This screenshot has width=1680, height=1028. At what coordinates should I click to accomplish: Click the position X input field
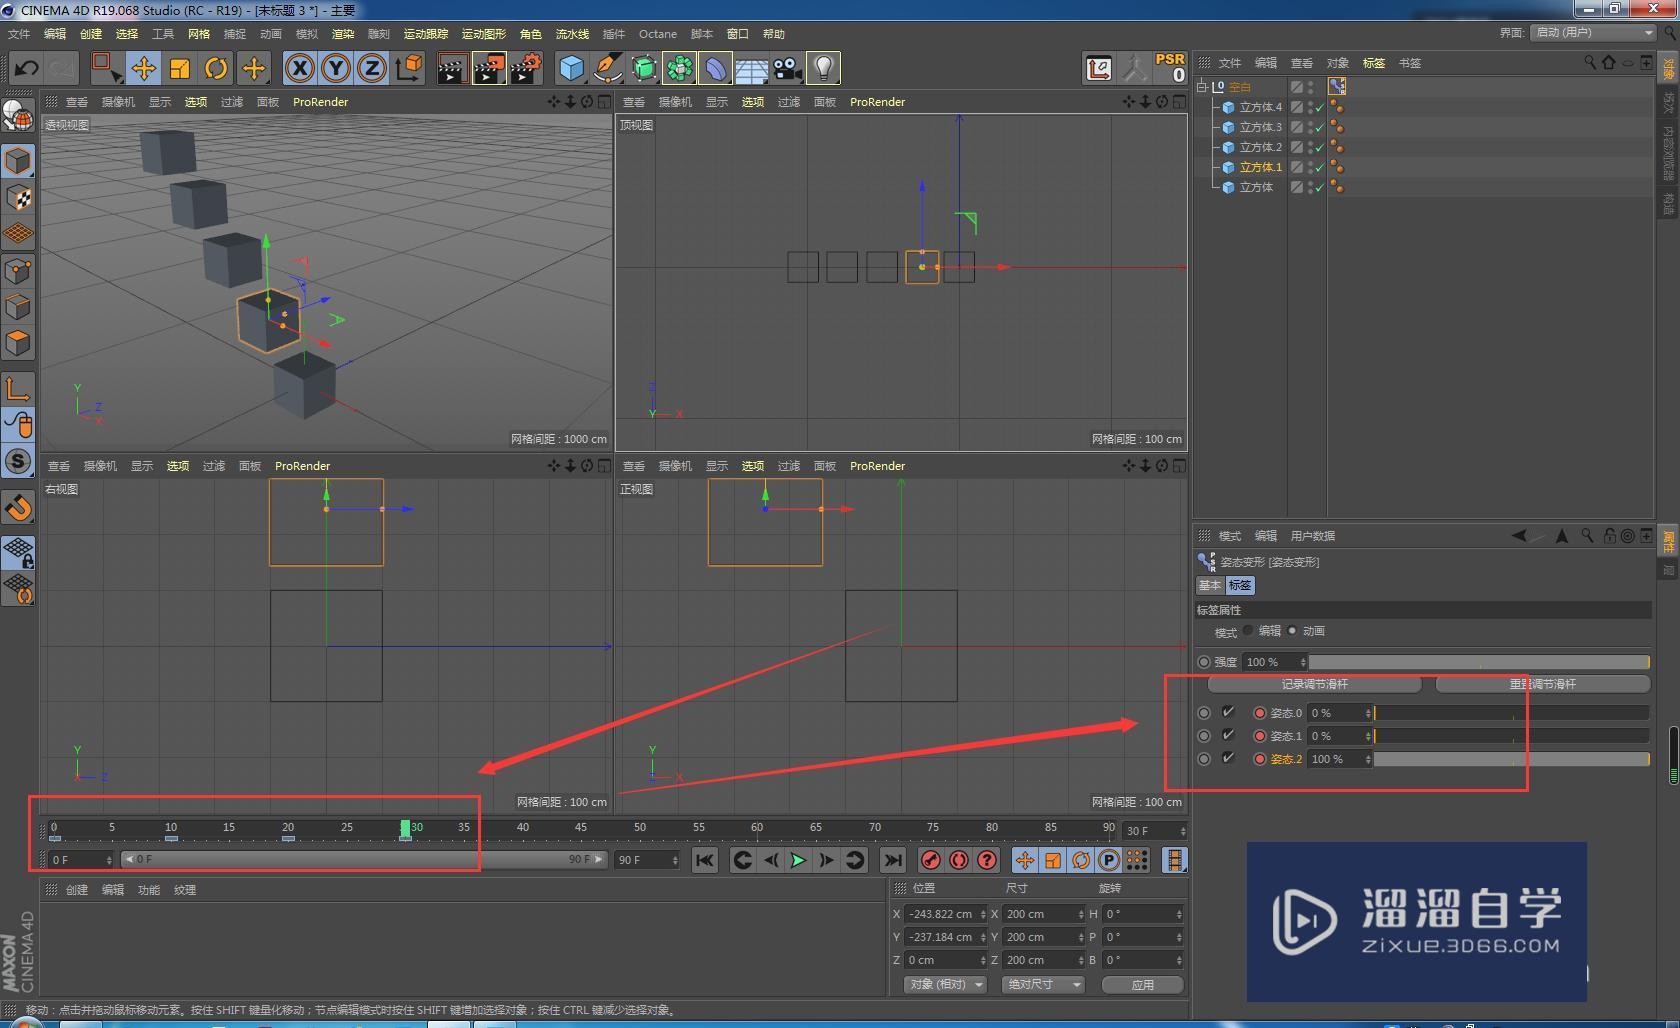coord(946,914)
